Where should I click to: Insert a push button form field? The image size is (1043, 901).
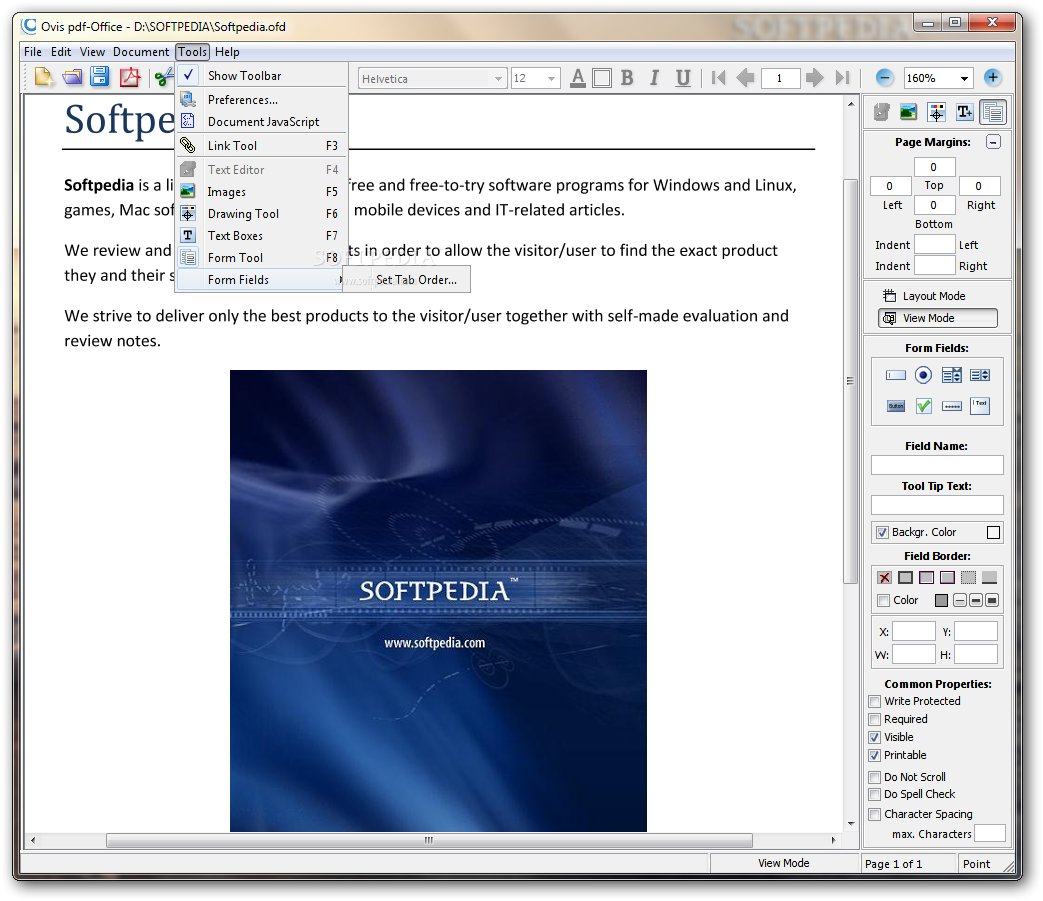(895, 406)
